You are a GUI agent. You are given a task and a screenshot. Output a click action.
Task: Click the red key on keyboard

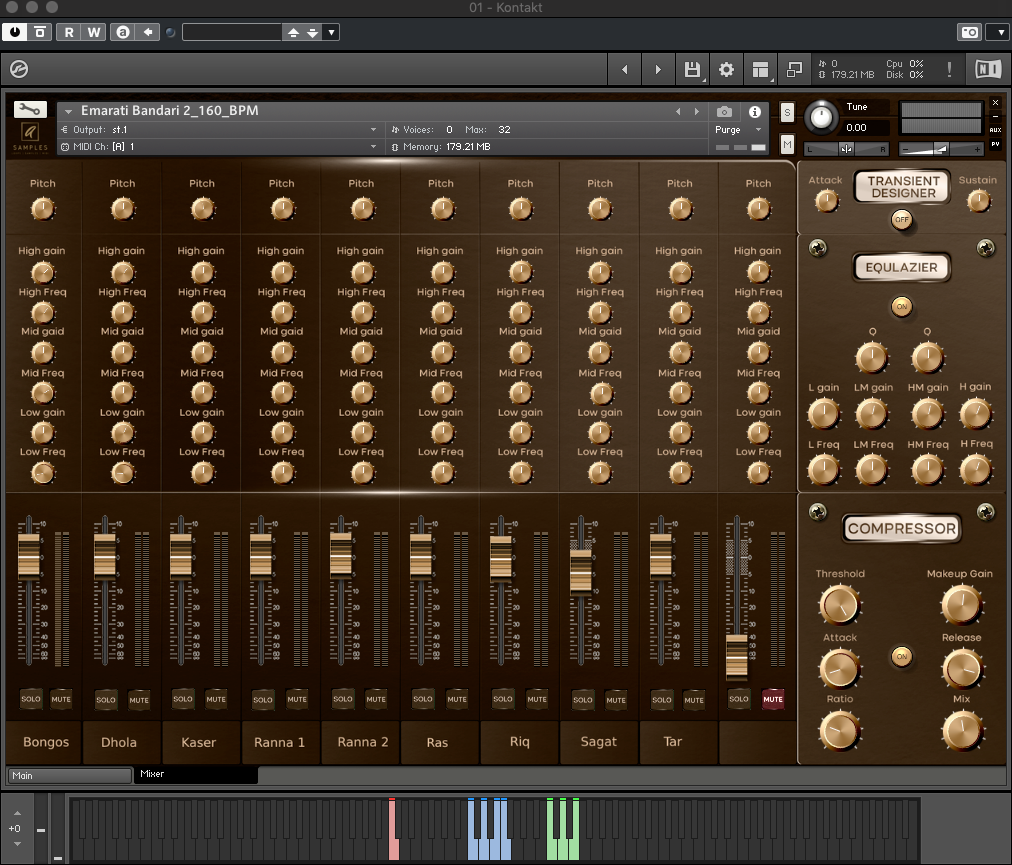point(393,829)
